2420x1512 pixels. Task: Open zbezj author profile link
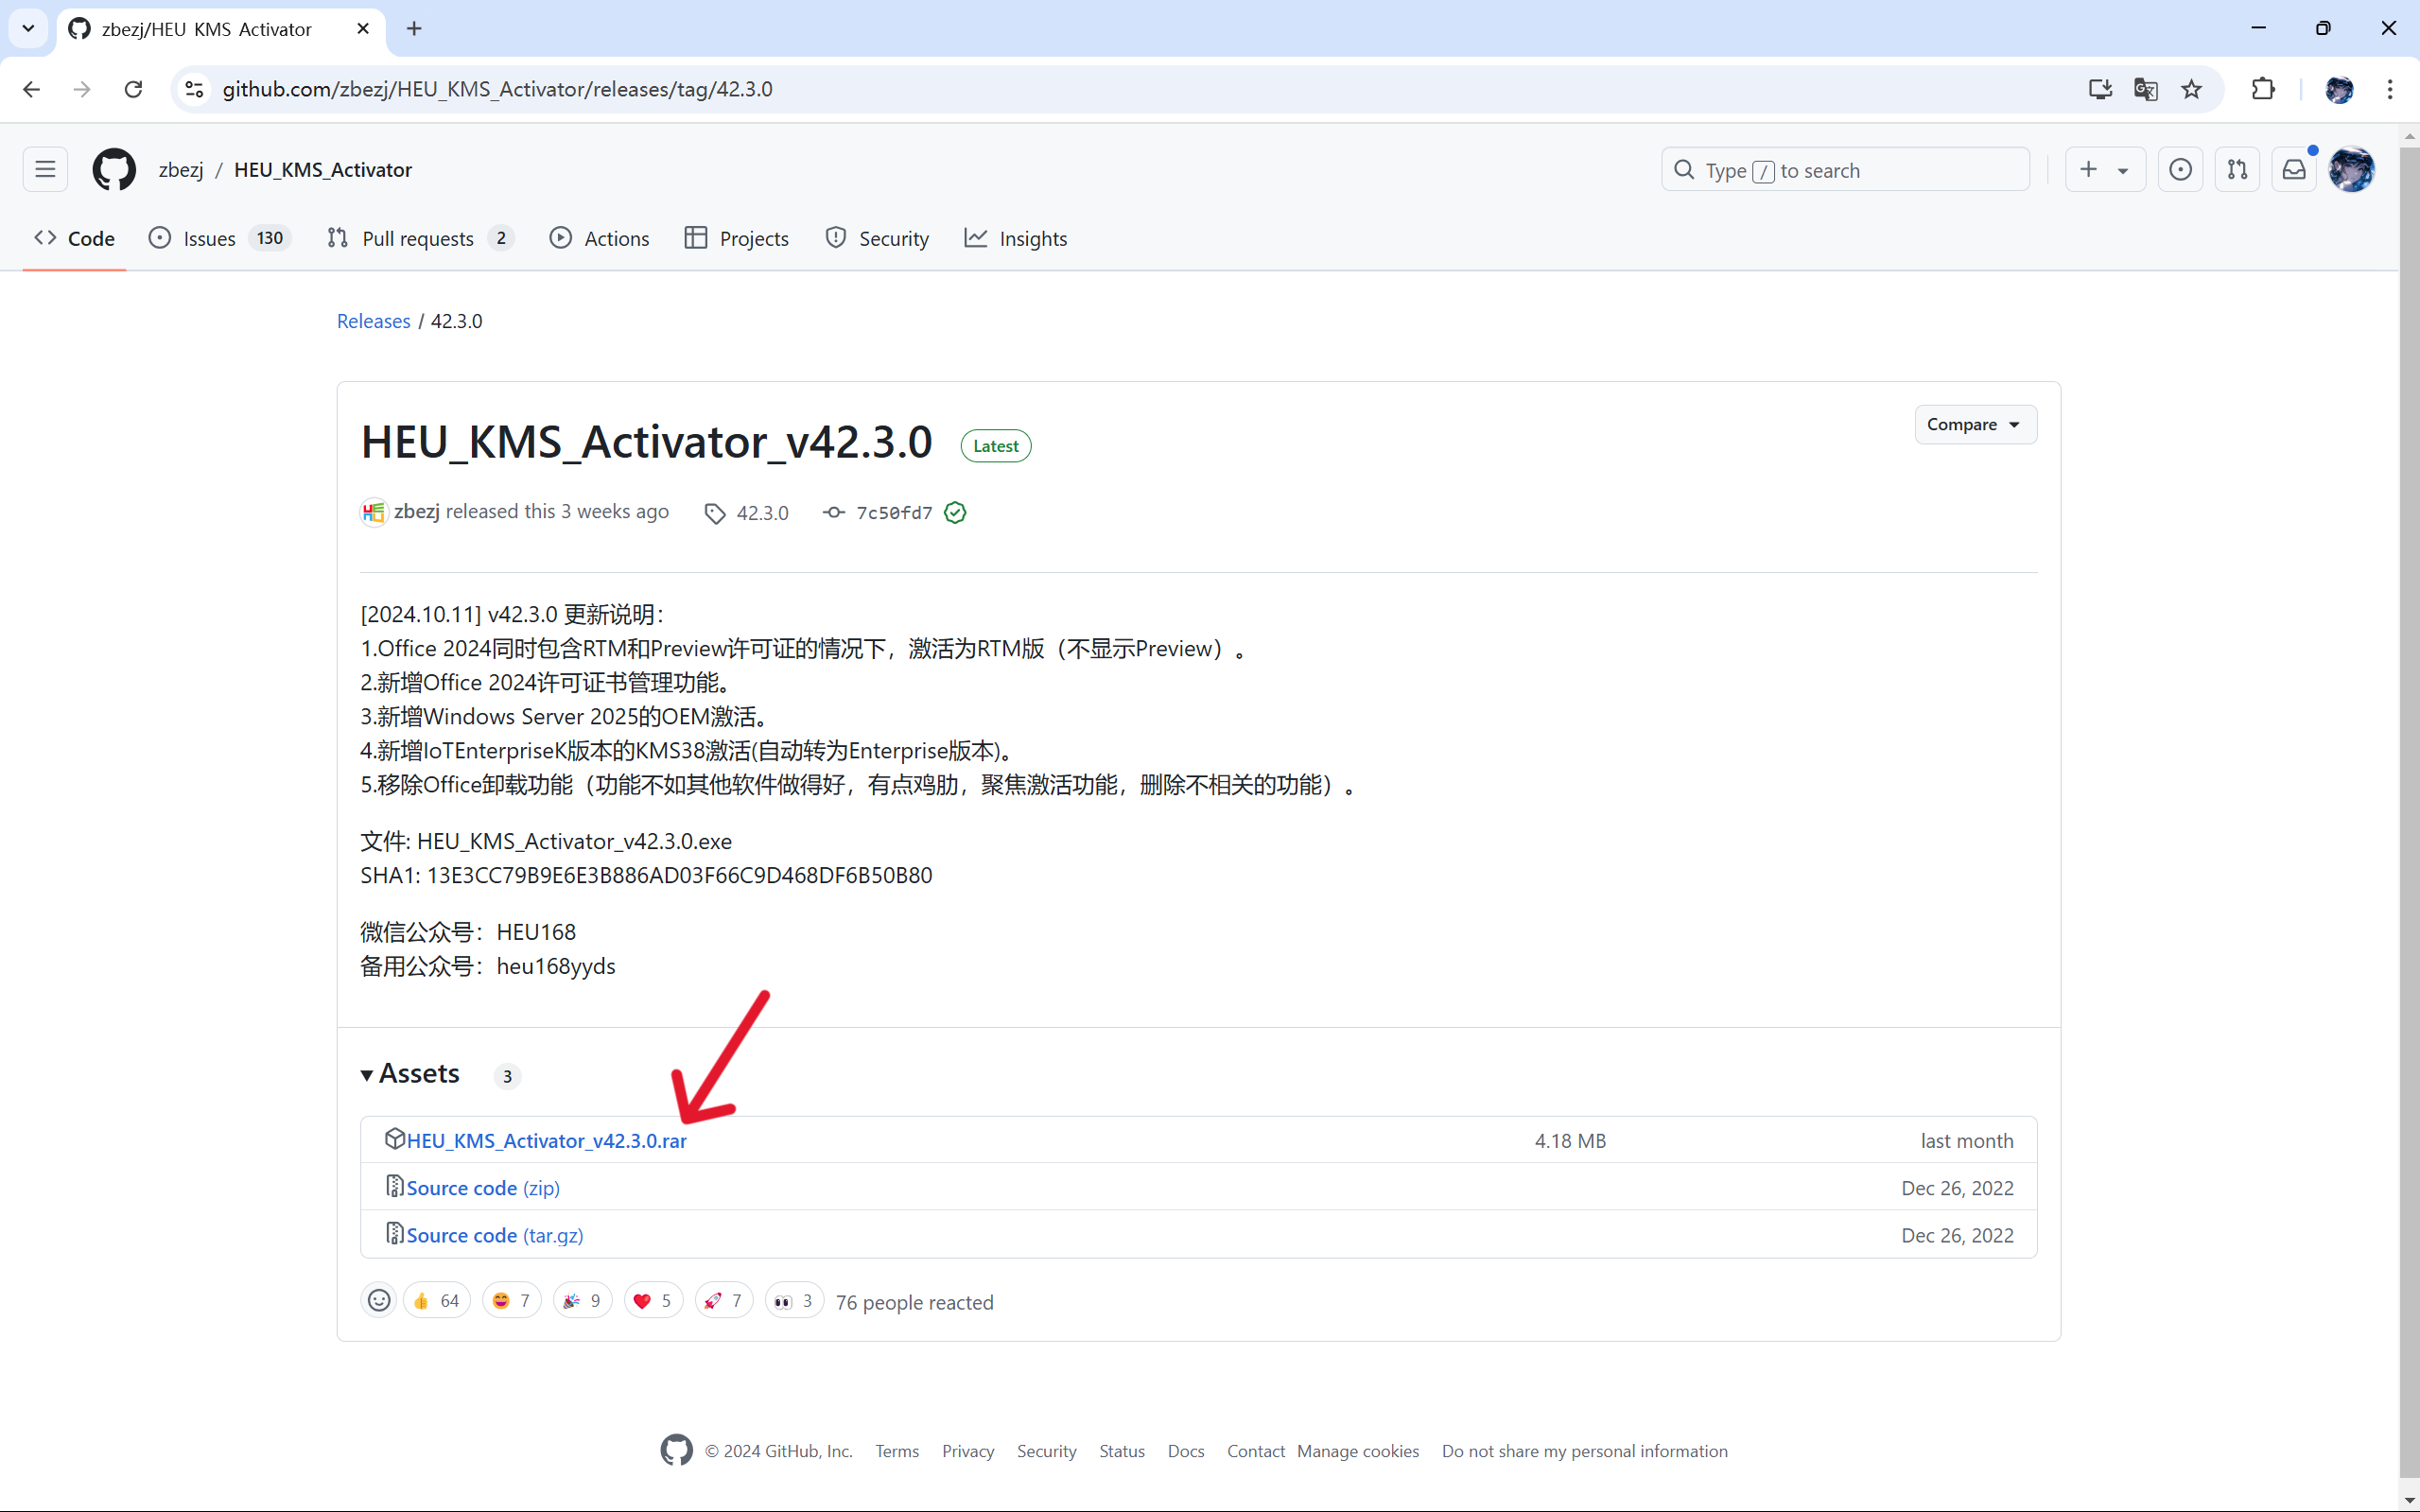[x=417, y=511]
